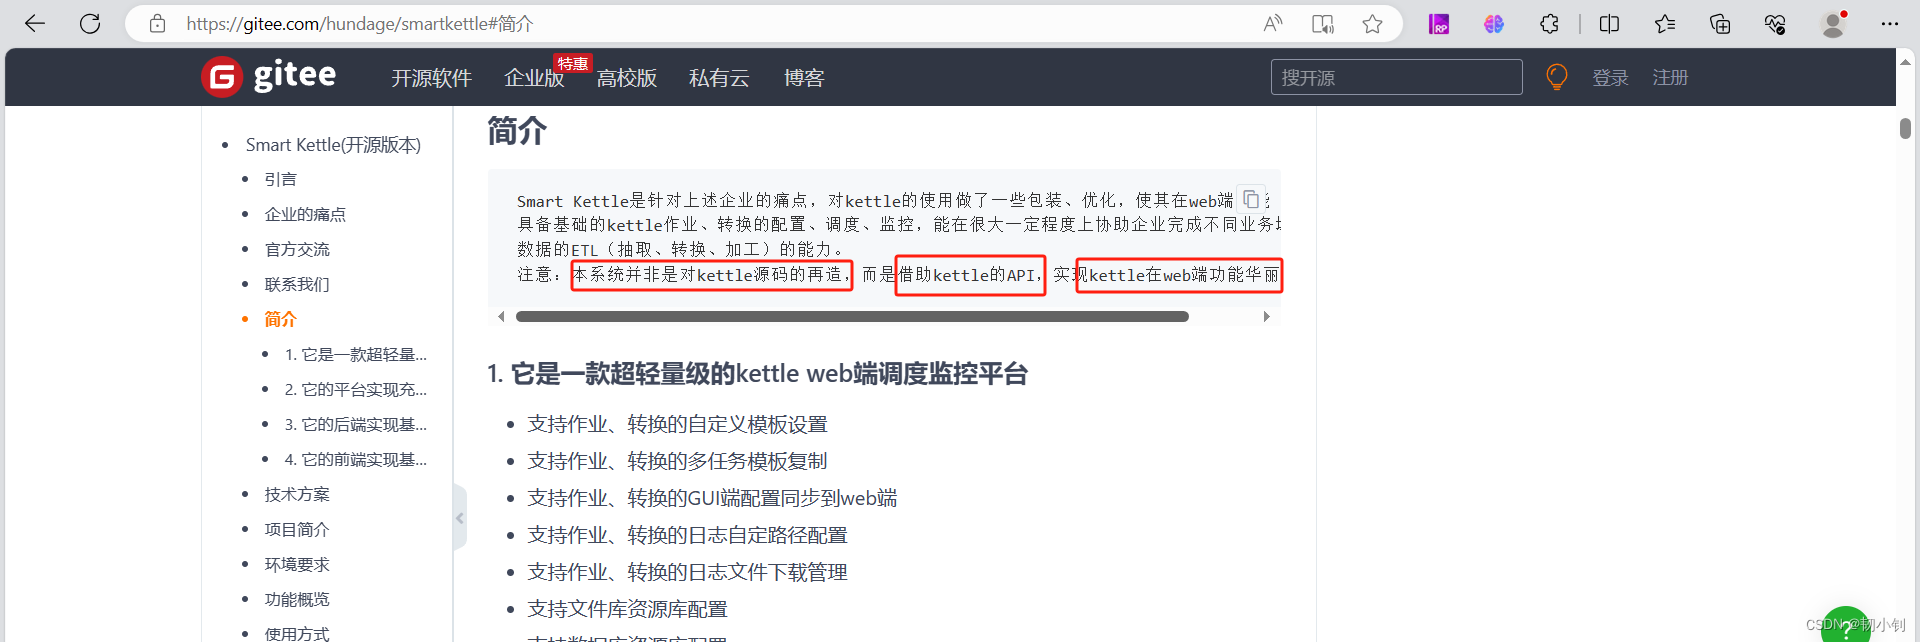
Task: Go back with the browser back arrow
Action: (35, 24)
